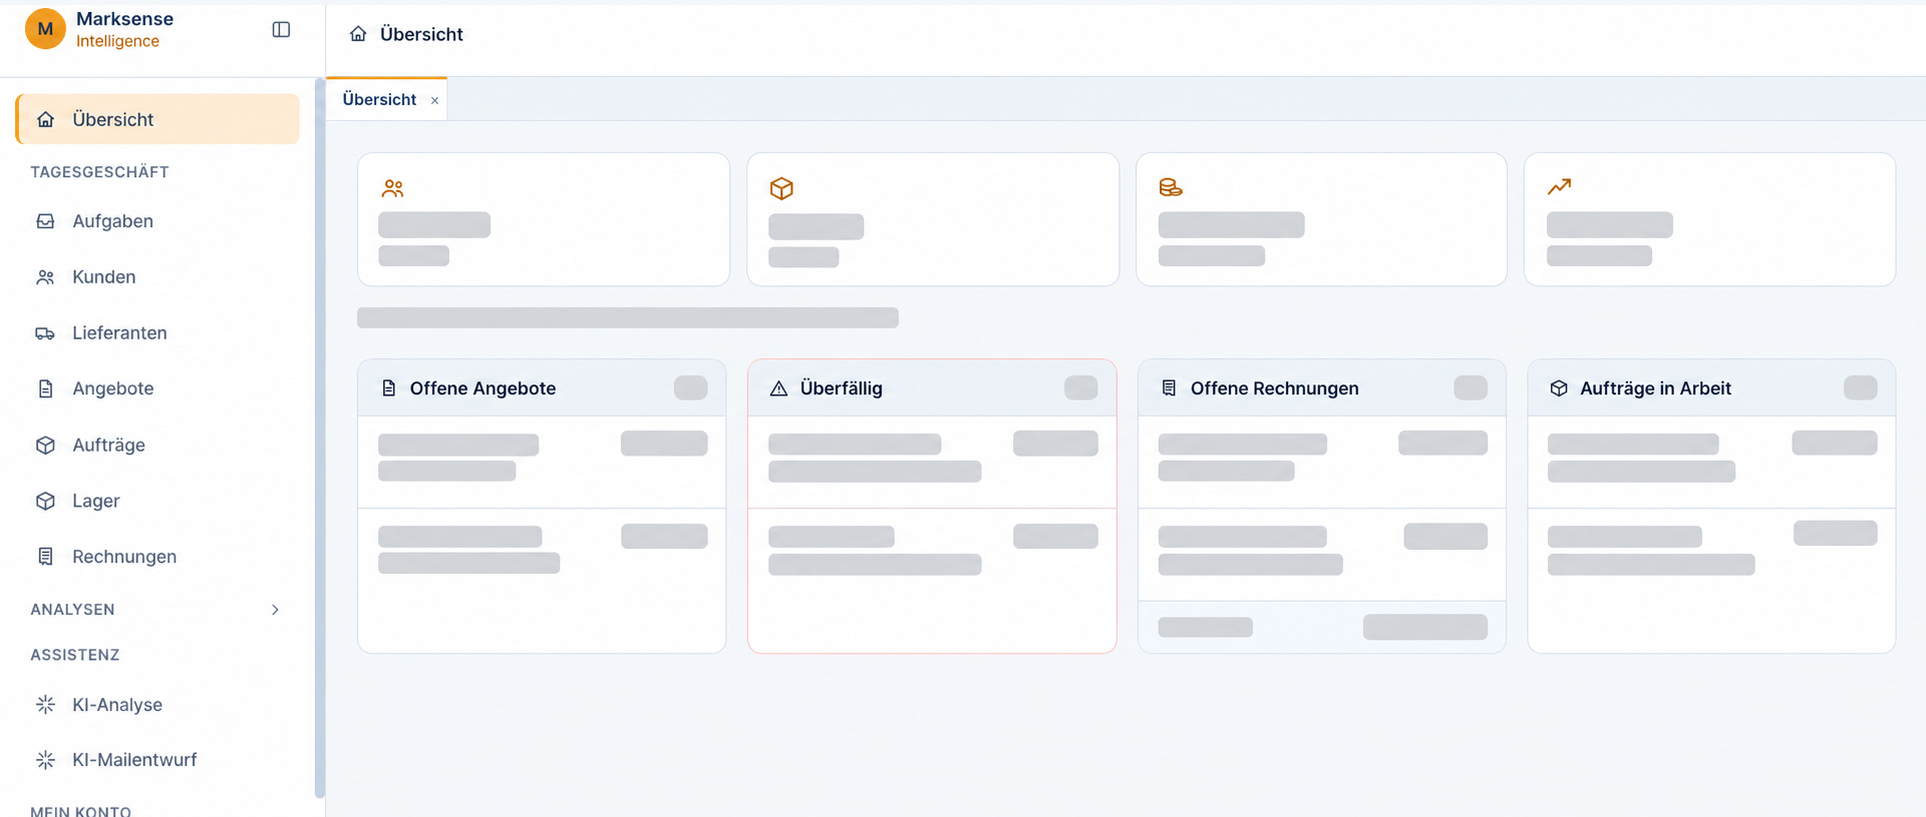The height and width of the screenshot is (817, 1926).
Task: Select the Angebote document icon in sidebar
Action: pos(45,389)
